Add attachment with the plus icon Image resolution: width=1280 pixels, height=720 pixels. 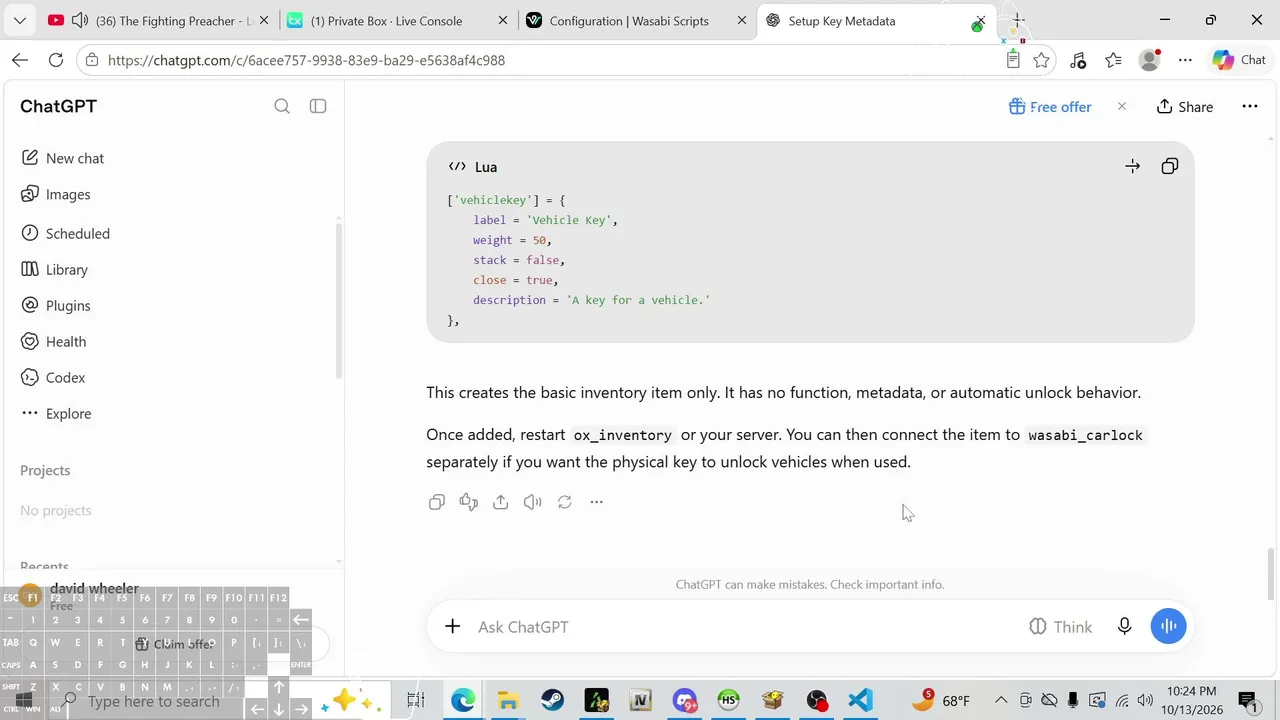[453, 626]
